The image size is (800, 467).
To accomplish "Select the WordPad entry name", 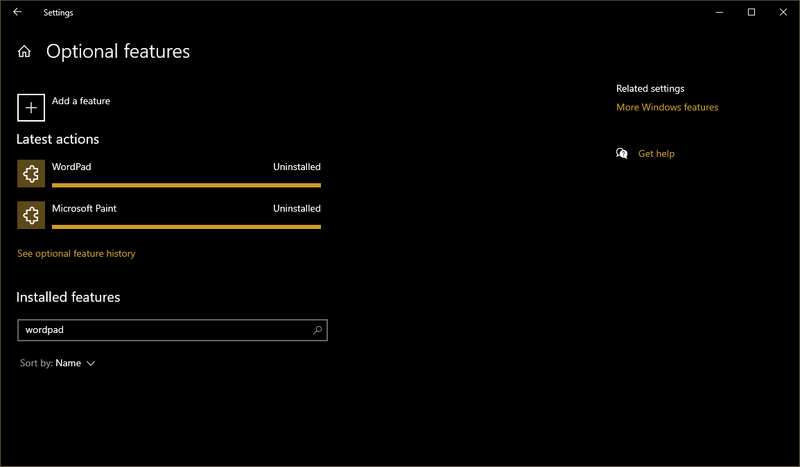I will [x=71, y=167].
